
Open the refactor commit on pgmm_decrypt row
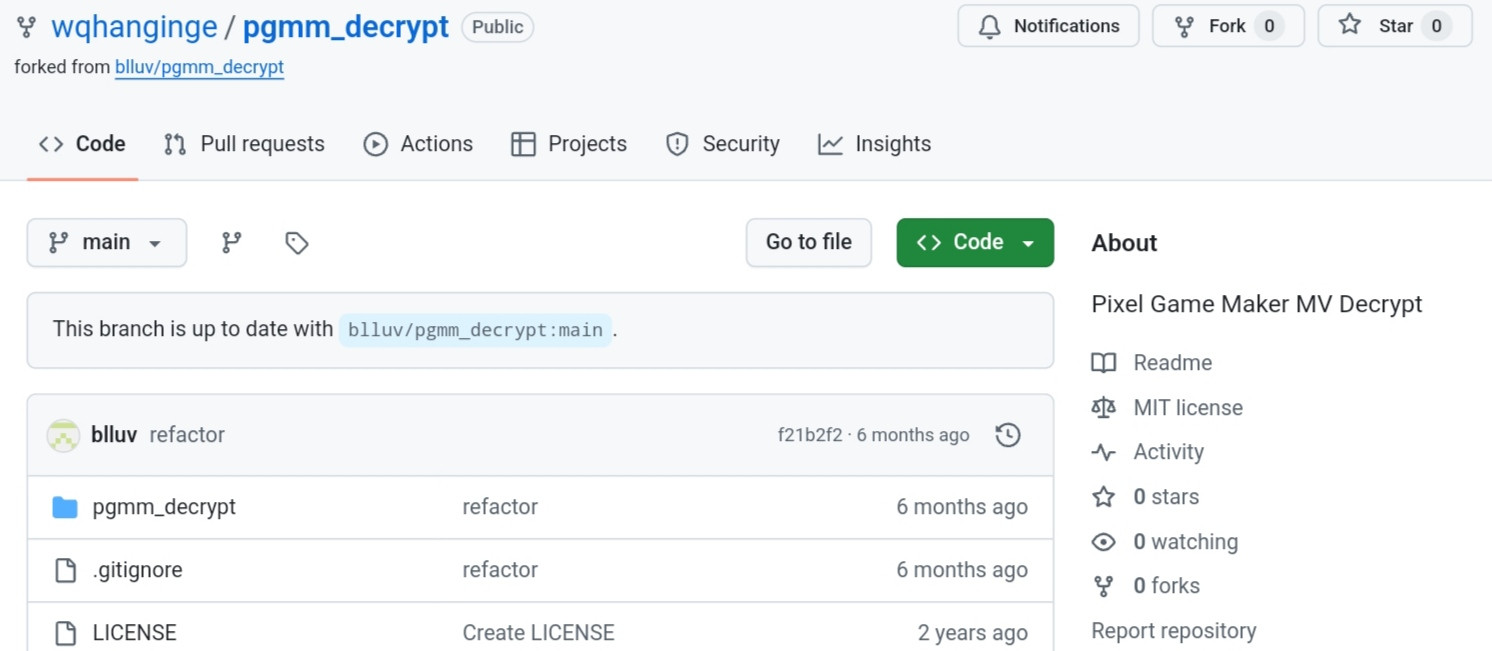click(x=500, y=507)
